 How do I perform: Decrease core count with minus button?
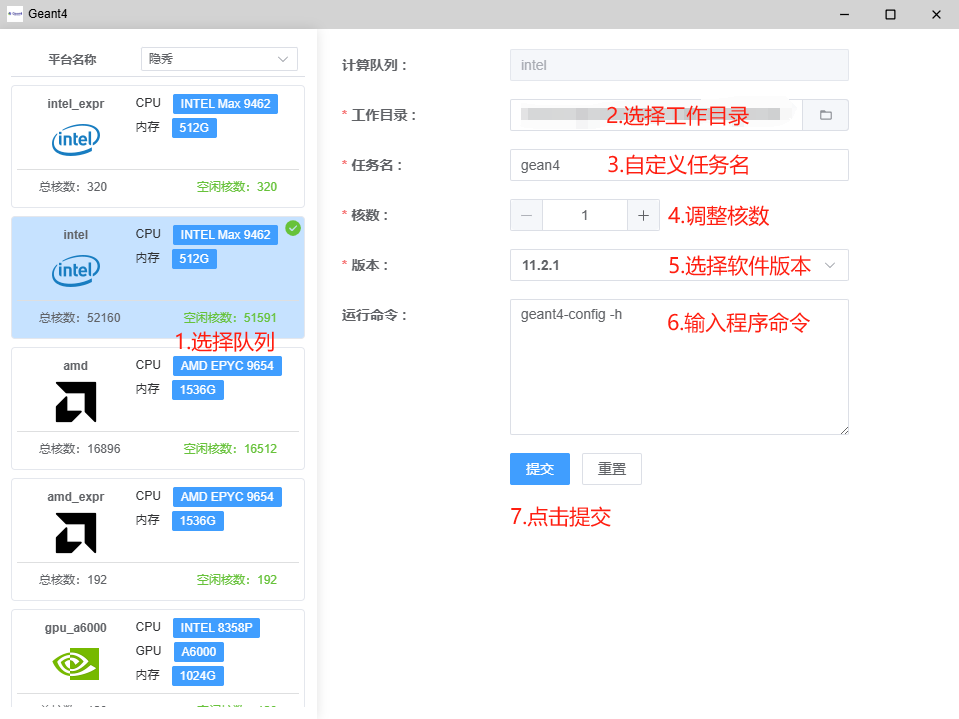527,215
